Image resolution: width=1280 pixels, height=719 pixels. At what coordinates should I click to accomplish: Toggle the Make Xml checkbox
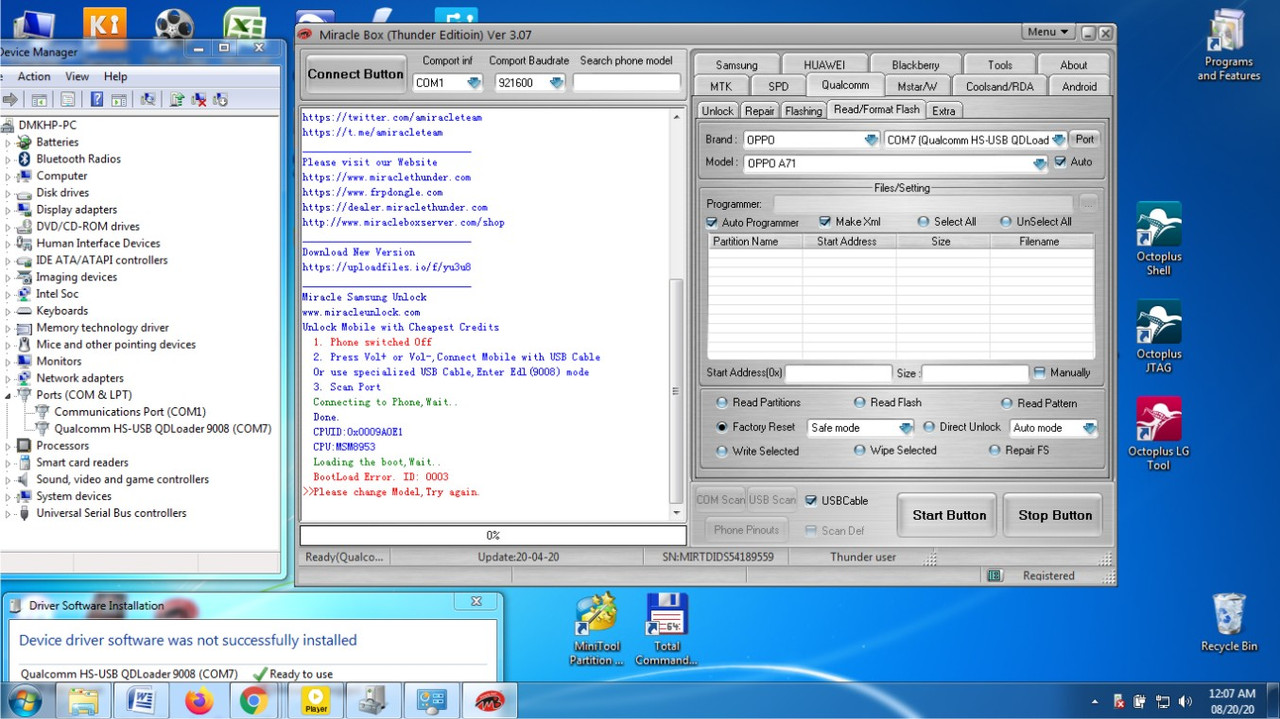point(825,222)
